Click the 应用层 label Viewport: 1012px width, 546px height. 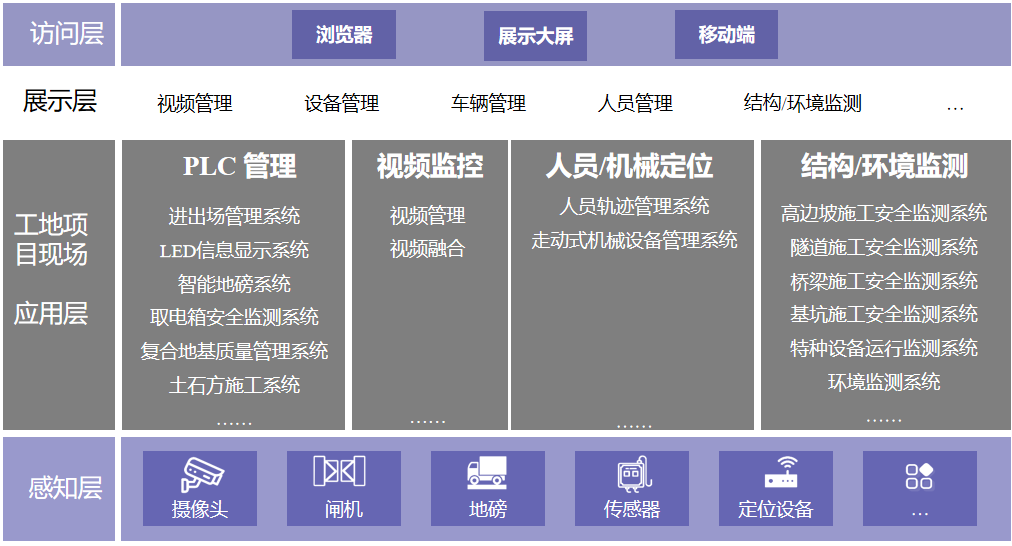(x=51, y=314)
